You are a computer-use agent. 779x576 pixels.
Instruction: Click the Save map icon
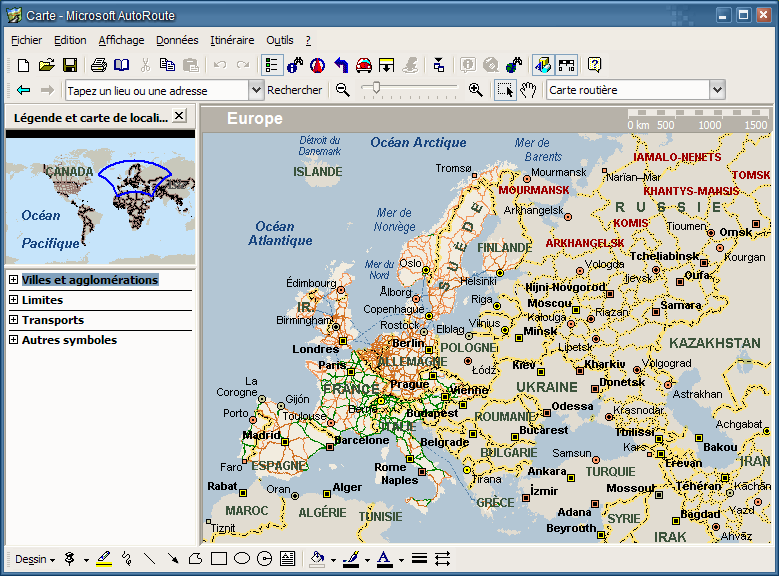pyautogui.click(x=70, y=65)
